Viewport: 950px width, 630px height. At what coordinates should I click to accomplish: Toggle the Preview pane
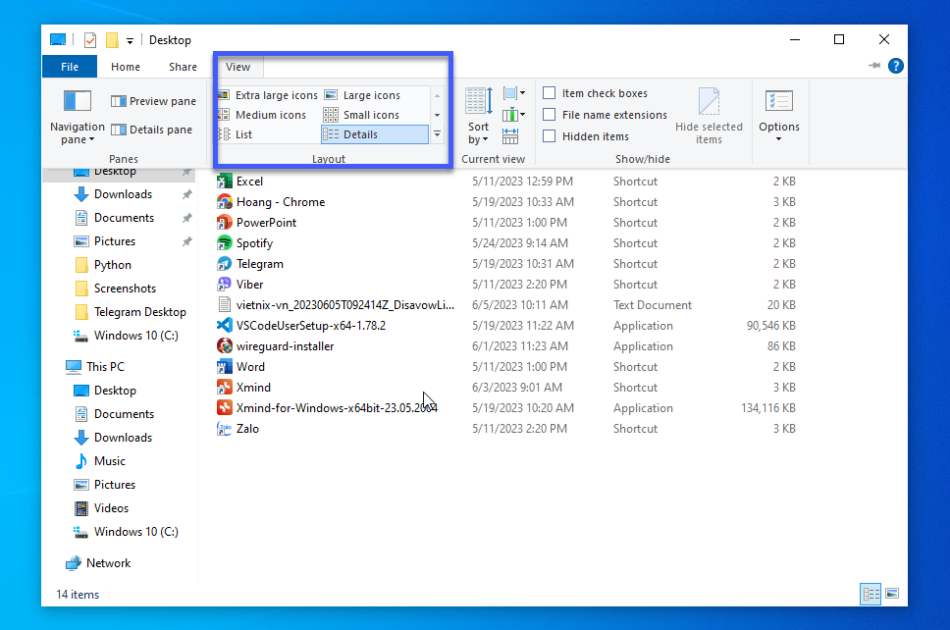(x=153, y=100)
